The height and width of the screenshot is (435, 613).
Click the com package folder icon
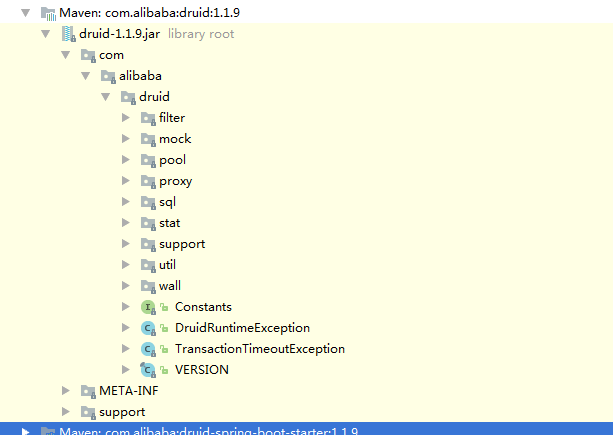[x=88, y=56]
